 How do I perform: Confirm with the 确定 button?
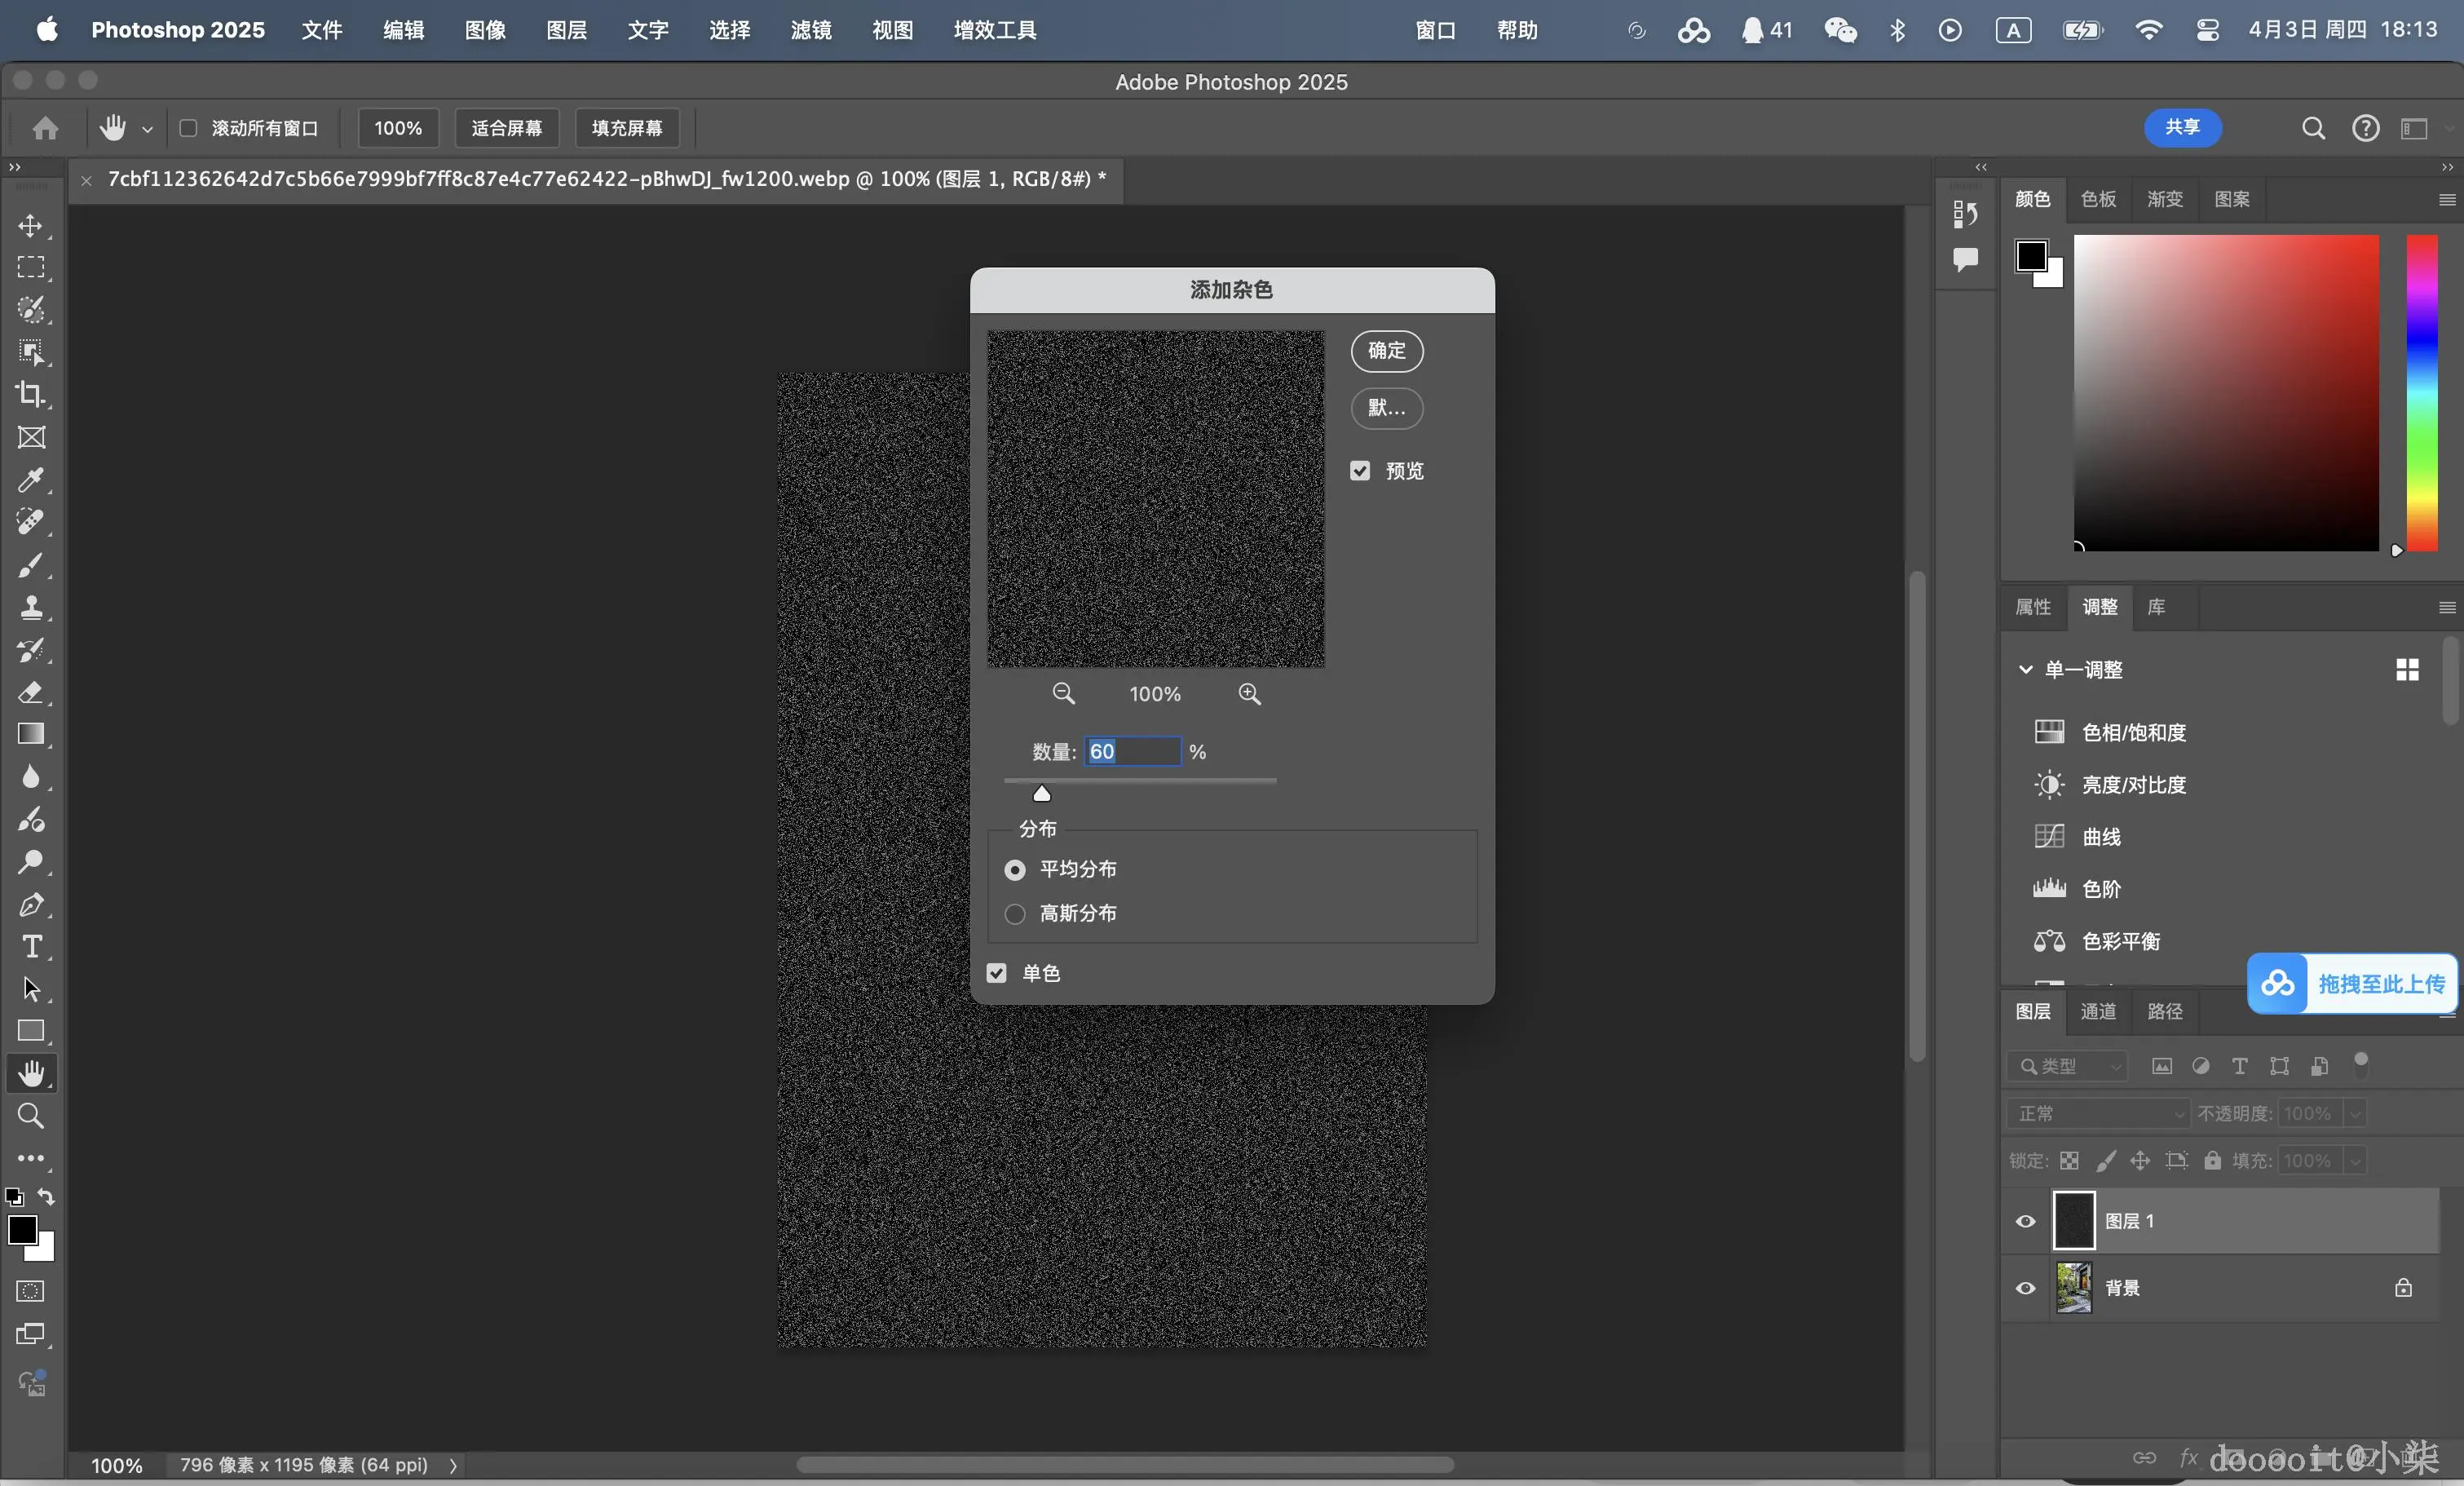pos(1386,351)
